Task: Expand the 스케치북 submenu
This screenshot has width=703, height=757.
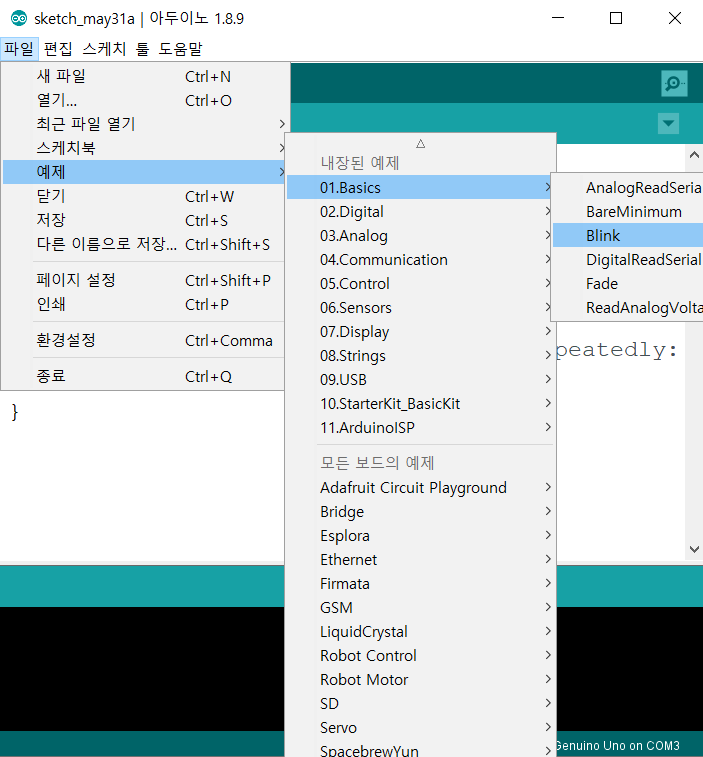Action: [x=144, y=148]
